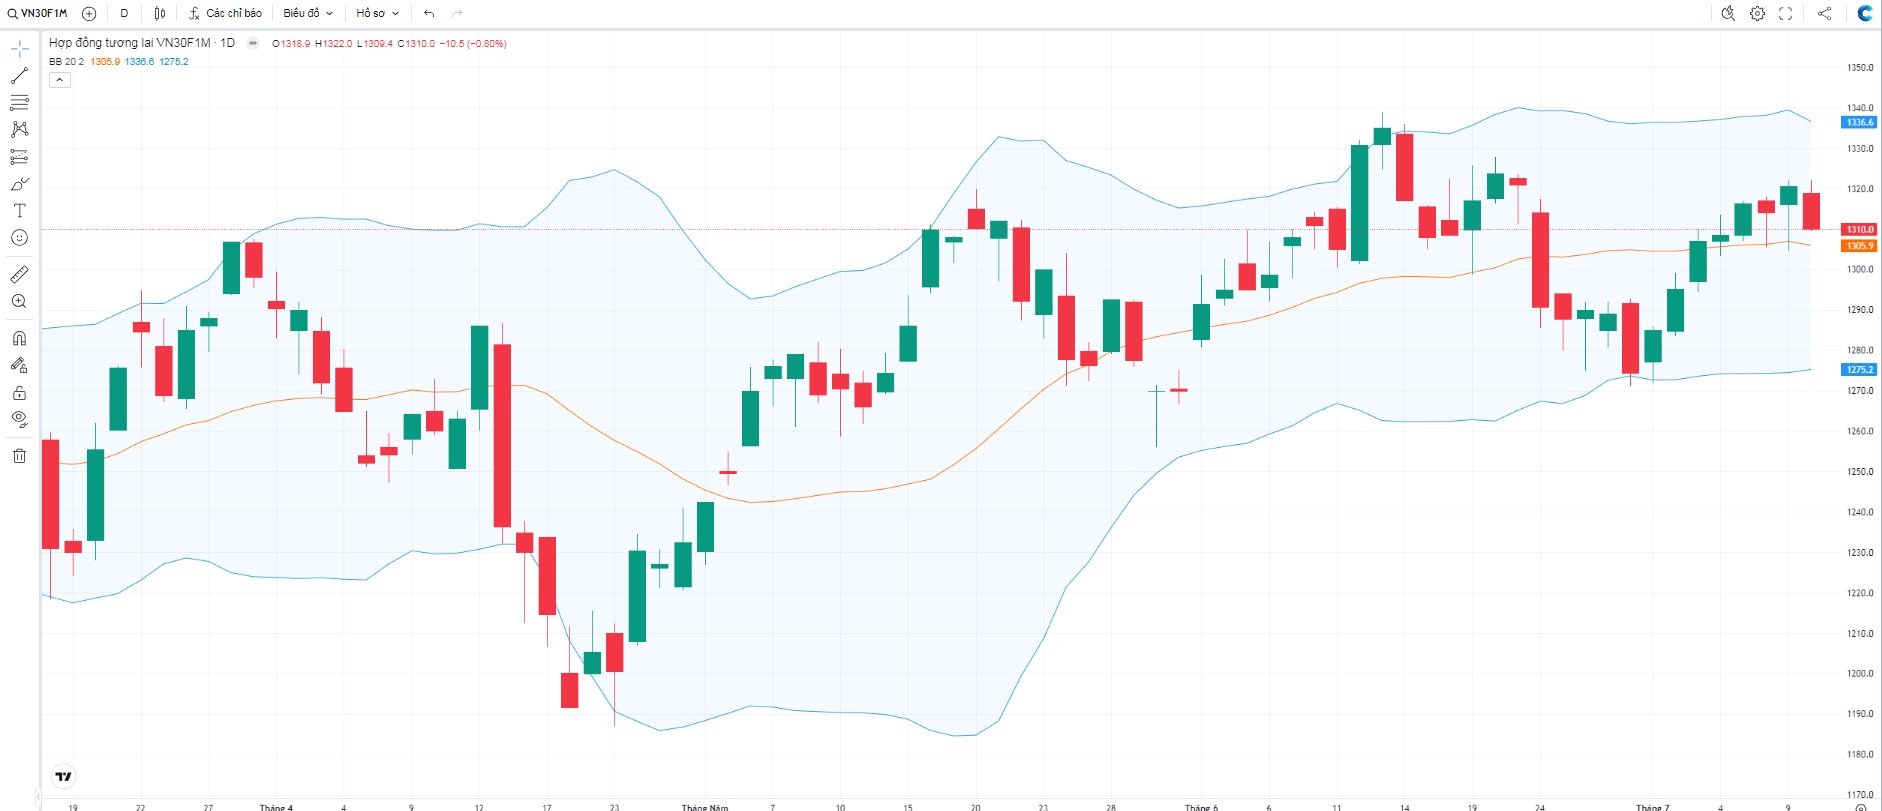Open Các chỉ báo indicators menu
This screenshot has height=811, width=1882.
(x=225, y=13)
